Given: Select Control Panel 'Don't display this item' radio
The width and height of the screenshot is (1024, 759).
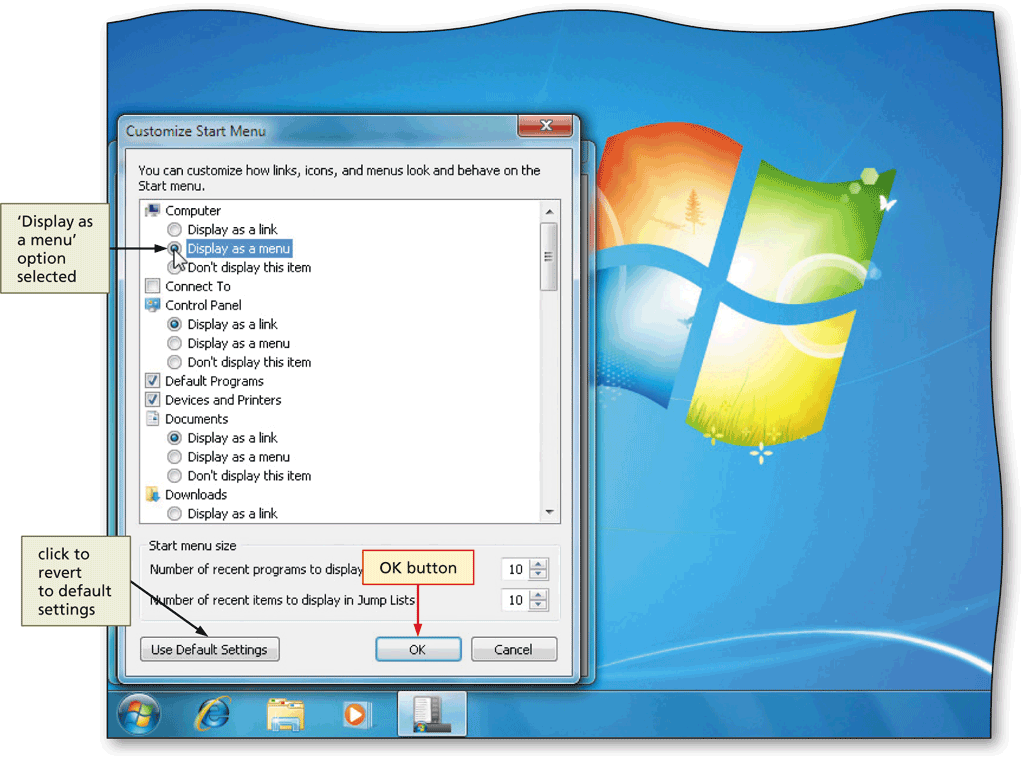Looking at the screenshot, I should [174, 362].
